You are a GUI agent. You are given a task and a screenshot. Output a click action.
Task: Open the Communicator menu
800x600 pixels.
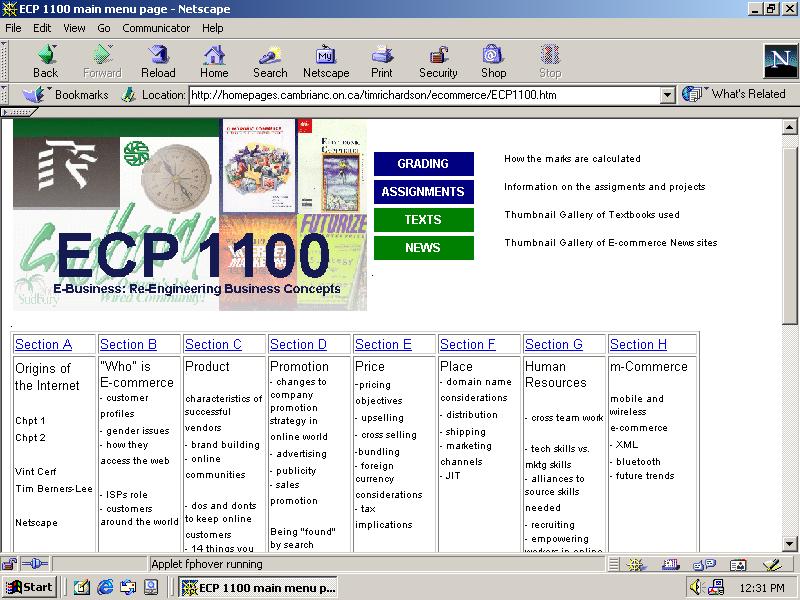pos(156,28)
